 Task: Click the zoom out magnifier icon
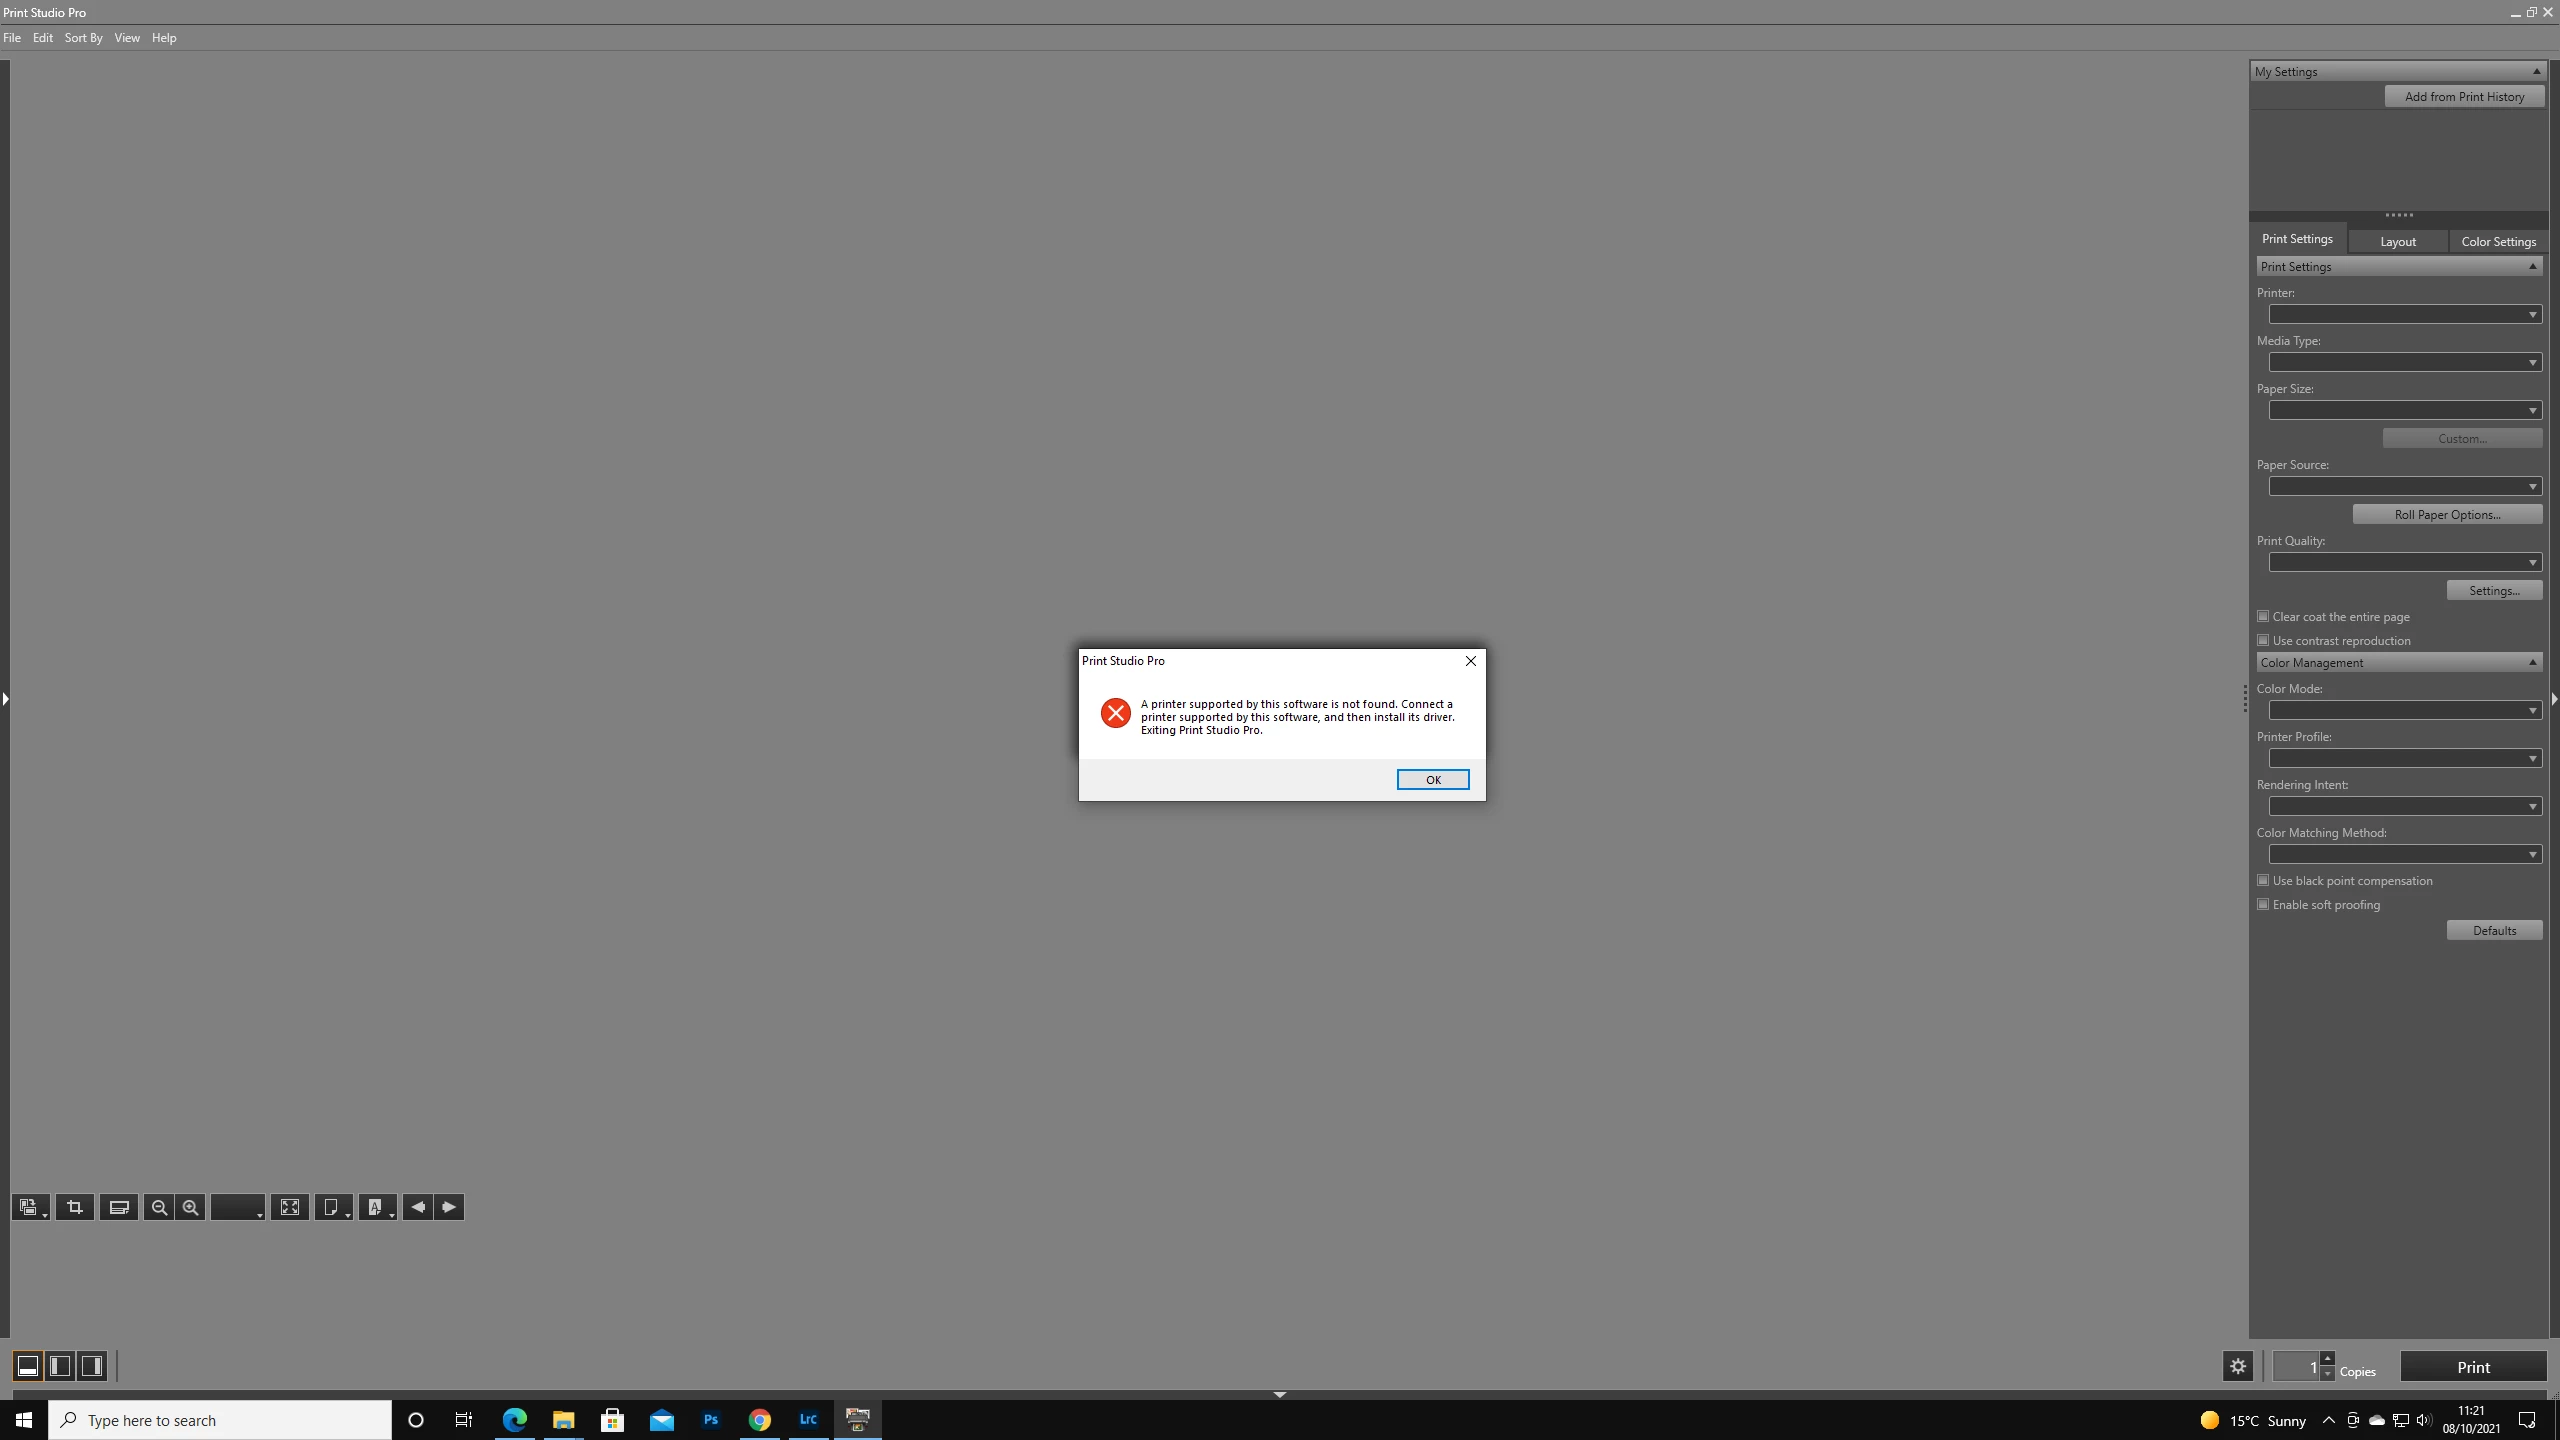159,1207
